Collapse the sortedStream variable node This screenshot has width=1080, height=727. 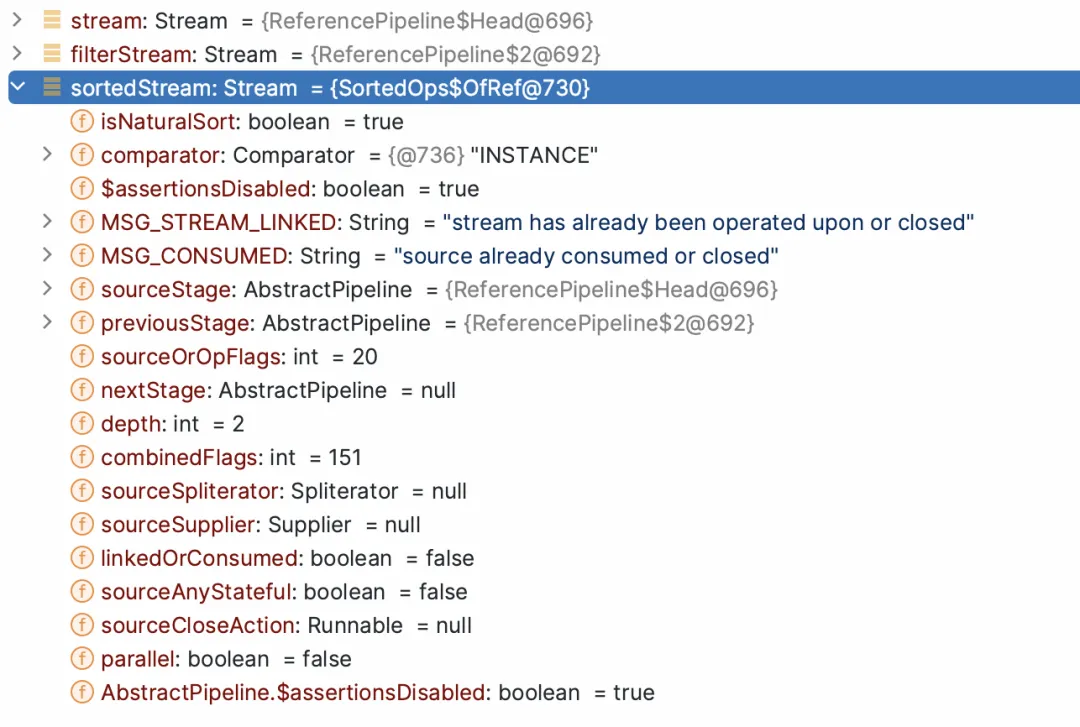[17, 88]
